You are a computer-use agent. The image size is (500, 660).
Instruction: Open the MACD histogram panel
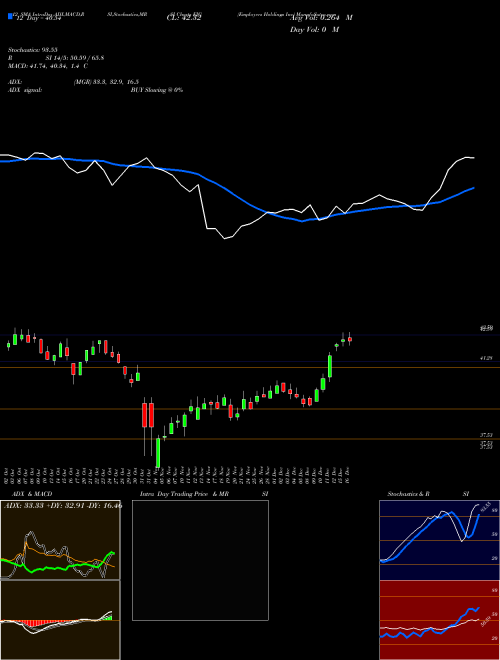click(60, 620)
